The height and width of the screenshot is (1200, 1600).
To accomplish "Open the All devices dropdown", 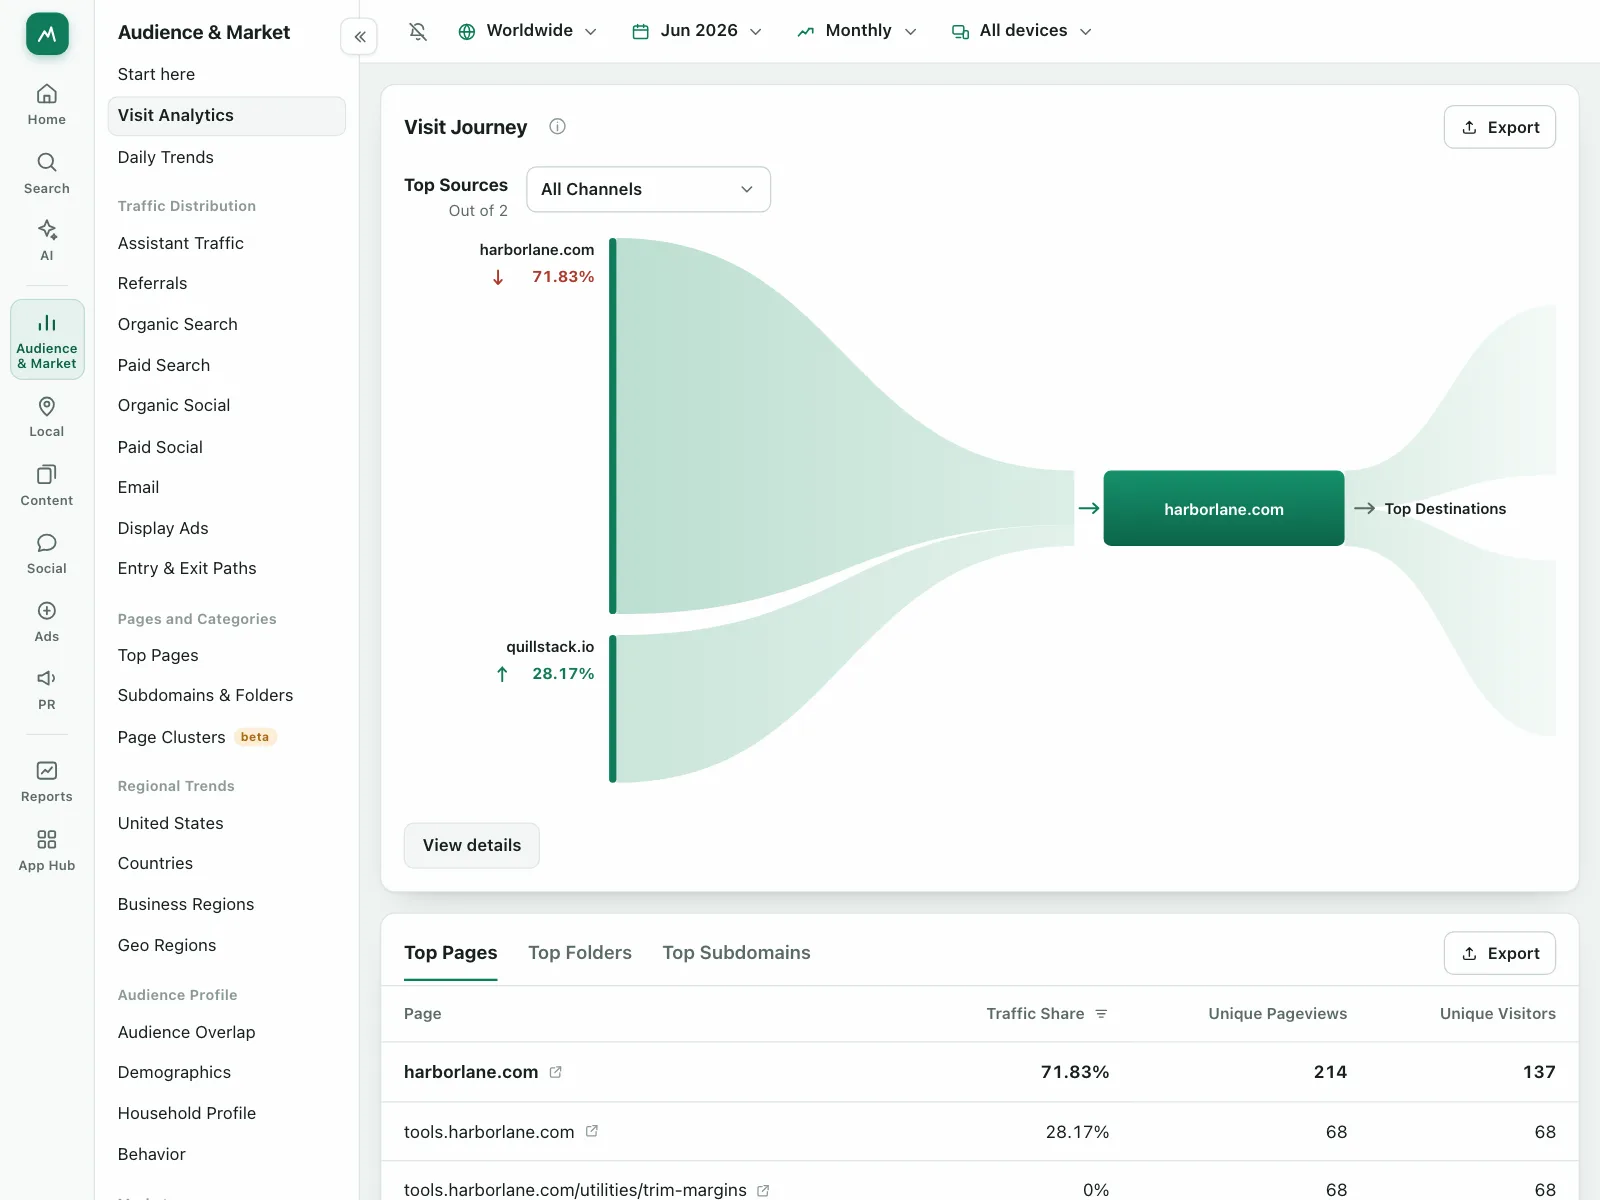I will [x=1021, y=31].
